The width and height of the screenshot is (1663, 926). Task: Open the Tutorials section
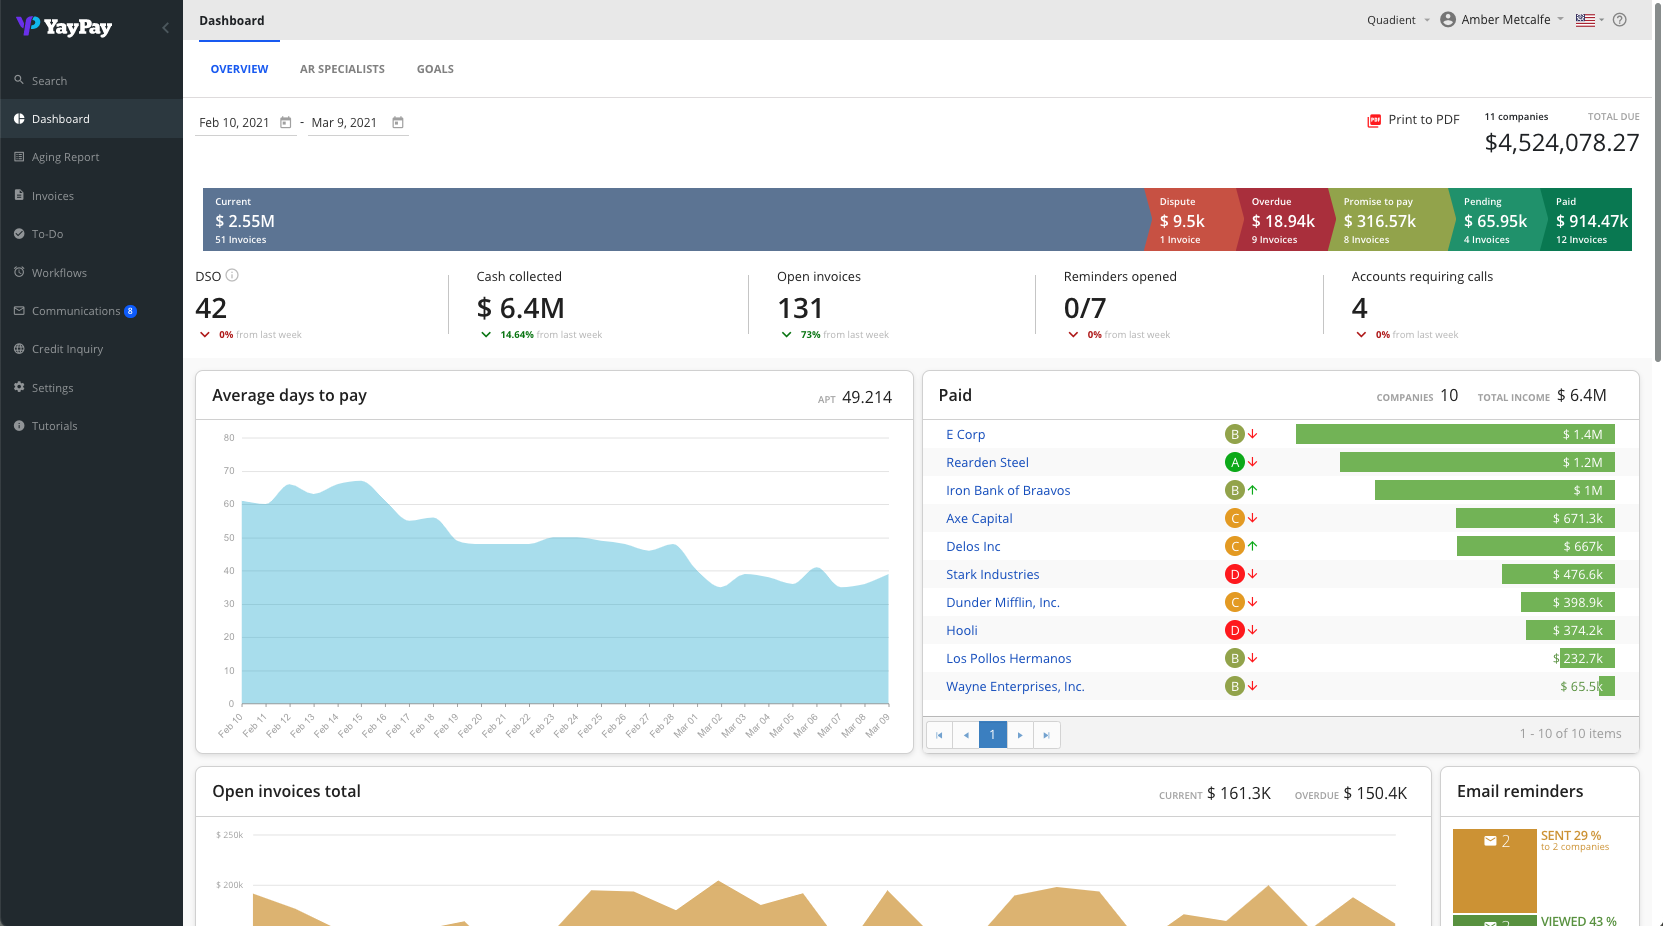coord(54,425)
